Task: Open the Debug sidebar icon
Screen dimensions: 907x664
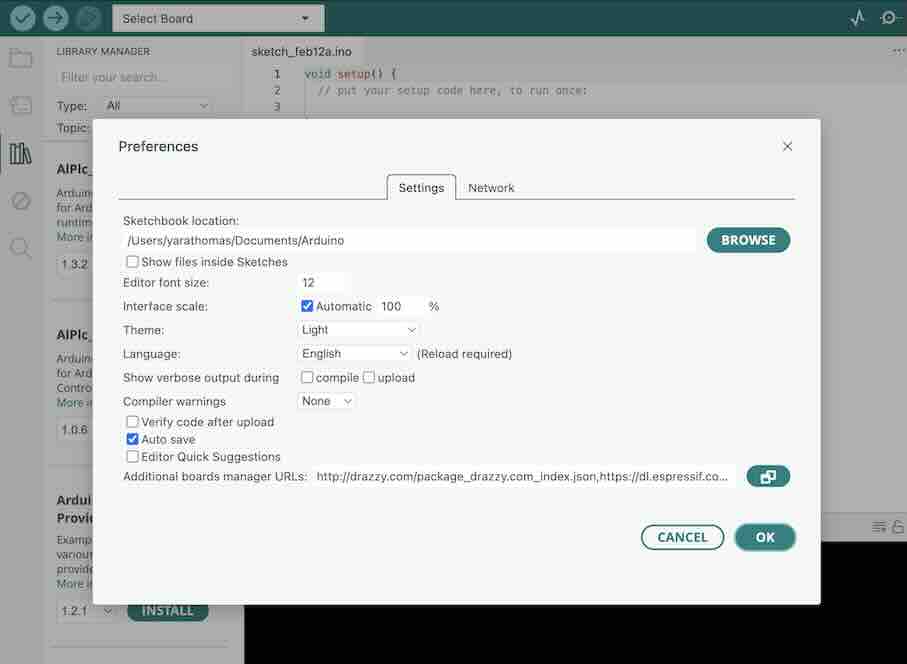Action: click(21, 201)
